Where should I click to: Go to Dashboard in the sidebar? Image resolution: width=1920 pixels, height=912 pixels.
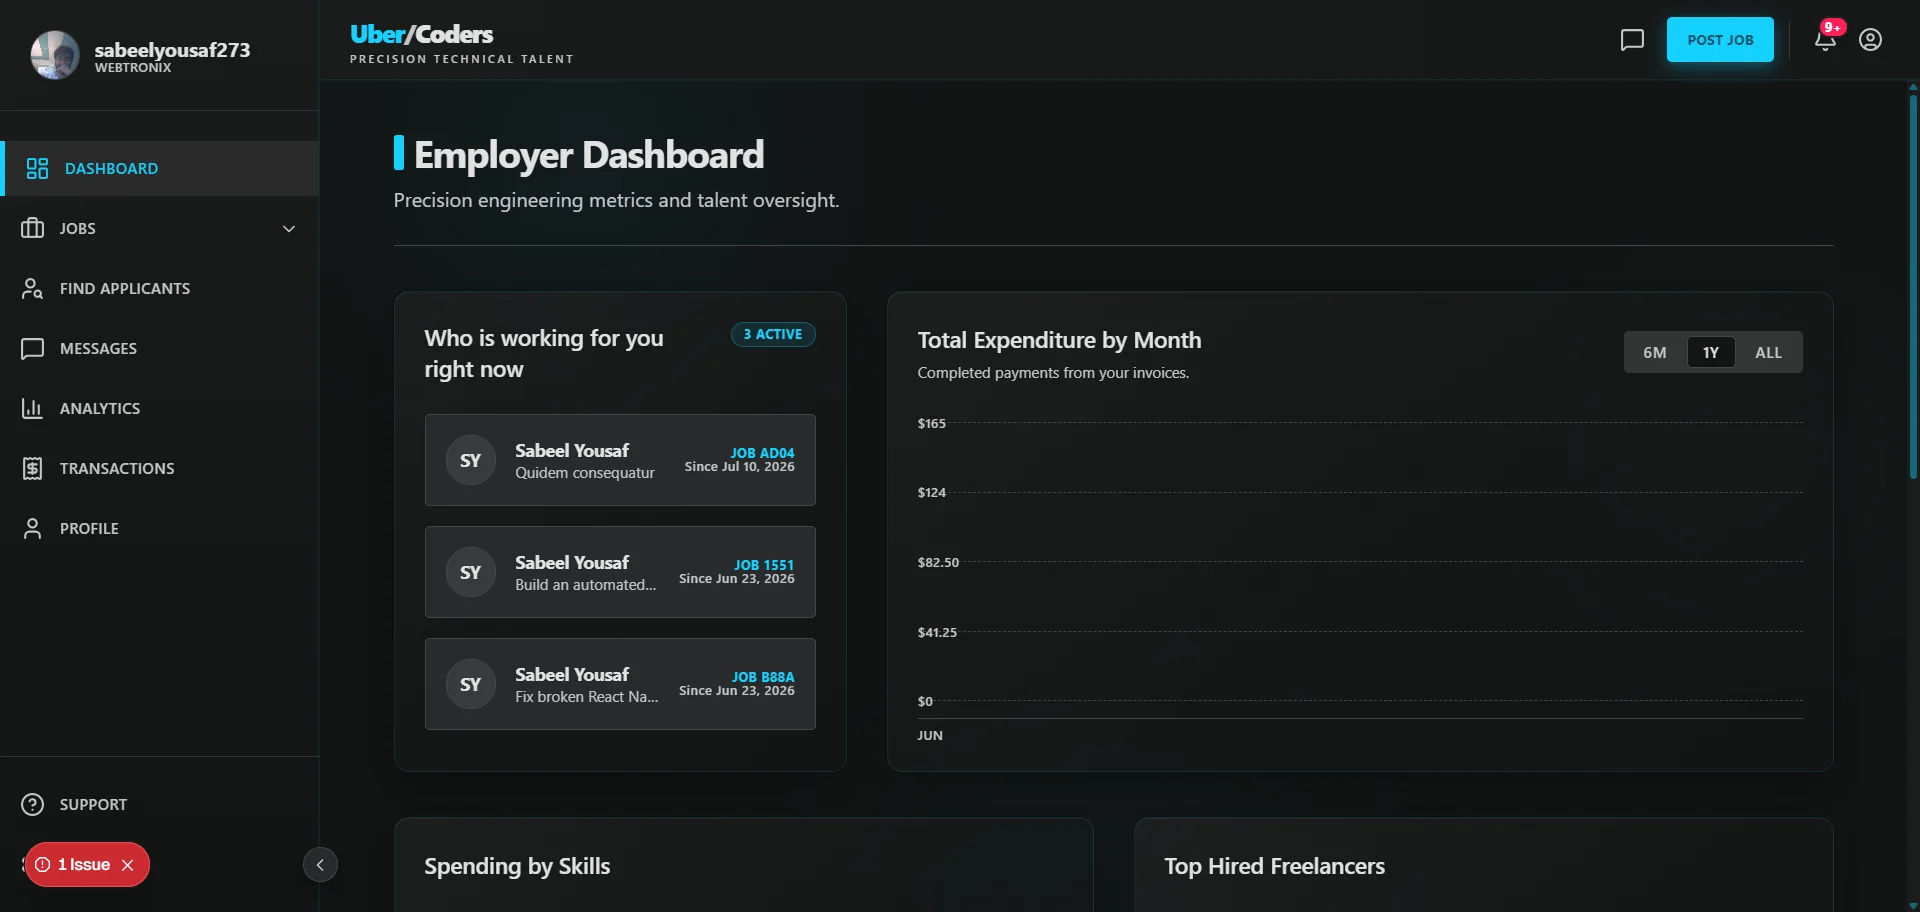(160, 168)
